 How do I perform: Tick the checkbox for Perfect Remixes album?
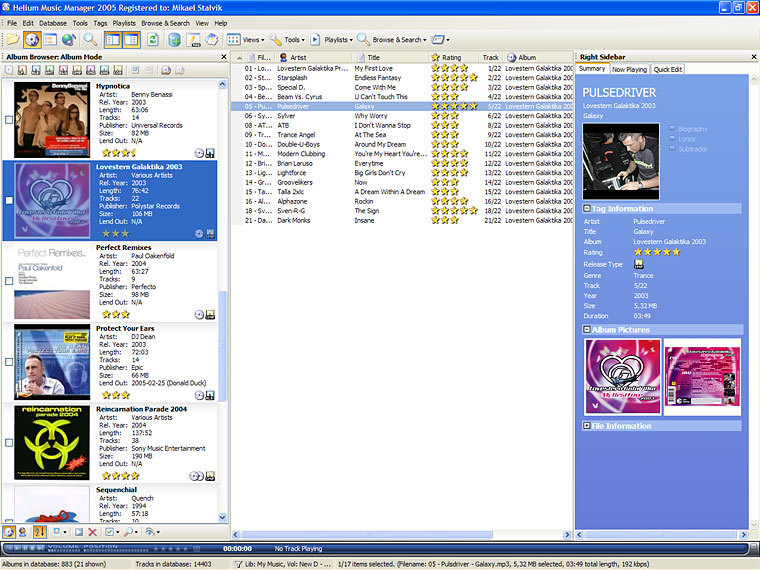tap(9, 281)
